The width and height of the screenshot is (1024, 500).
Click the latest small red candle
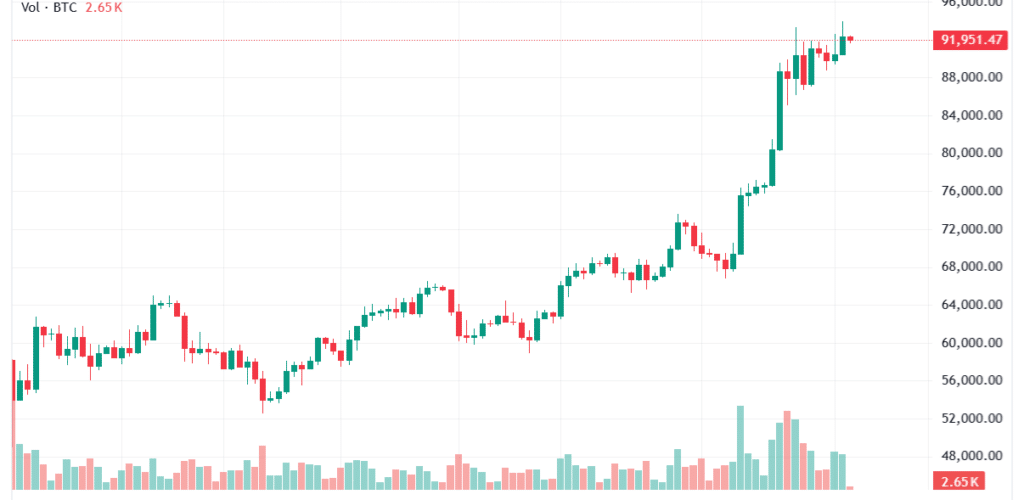point(850,39)
